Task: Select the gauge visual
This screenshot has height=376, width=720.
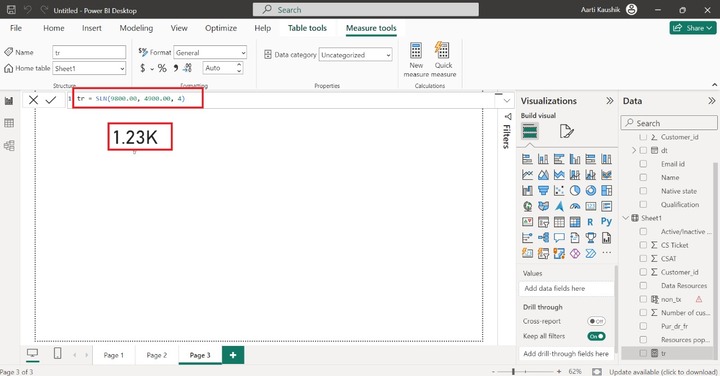Action: point(575,207)
